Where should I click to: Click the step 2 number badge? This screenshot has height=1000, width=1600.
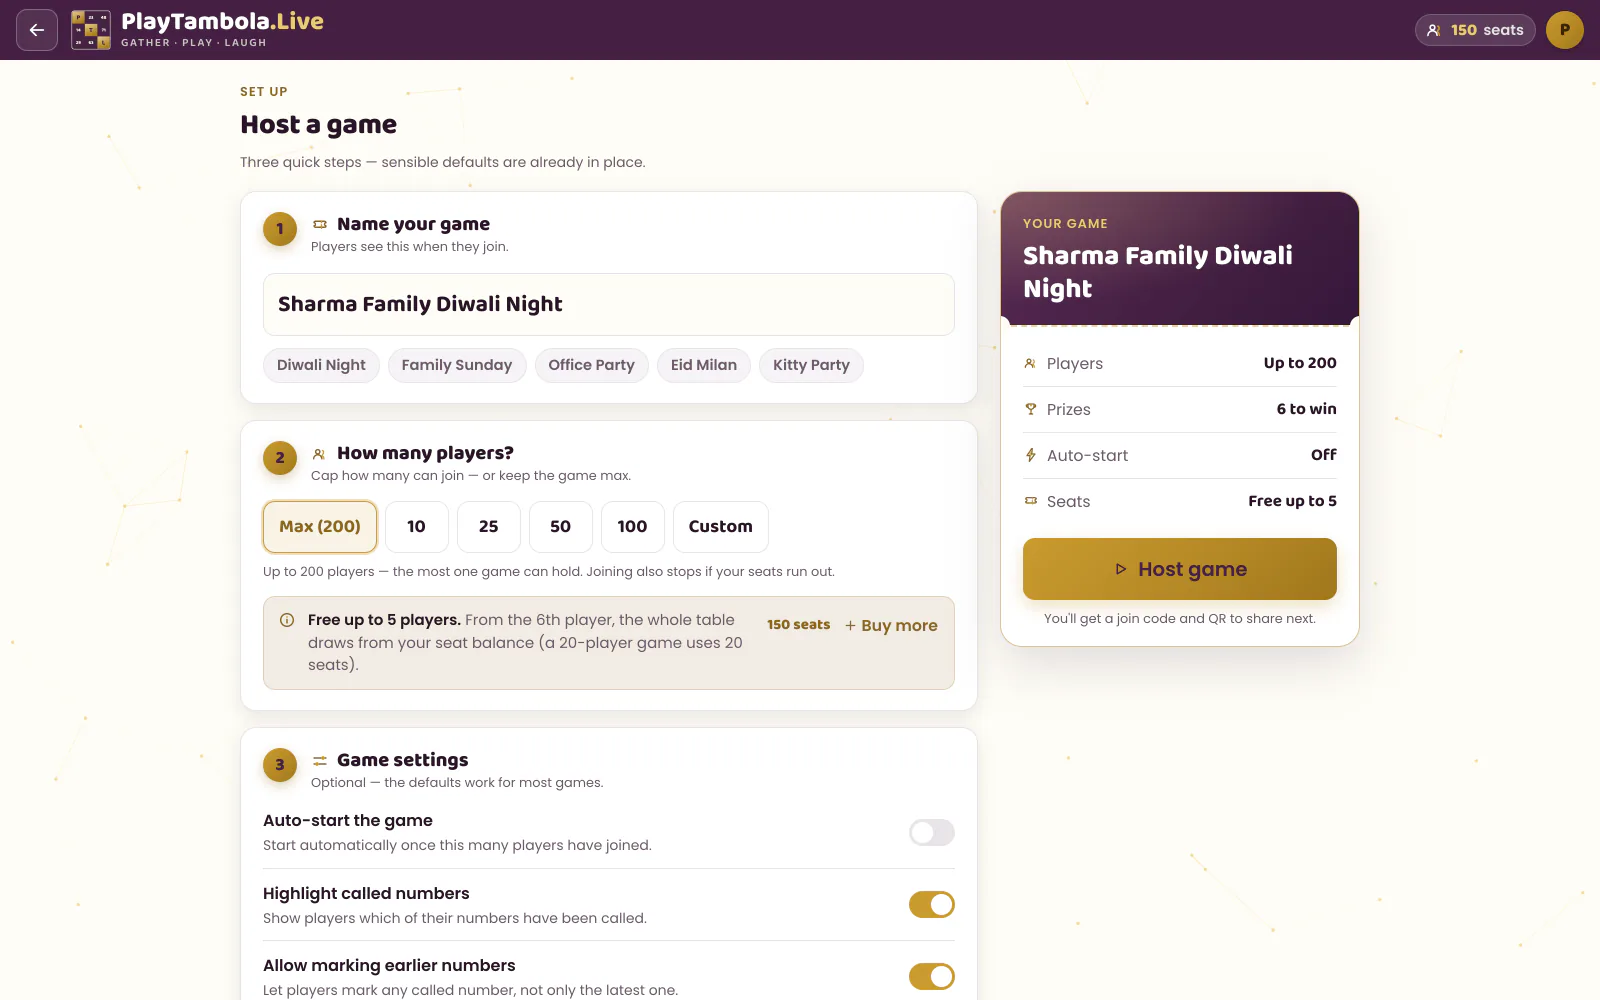tap(280, 458)
